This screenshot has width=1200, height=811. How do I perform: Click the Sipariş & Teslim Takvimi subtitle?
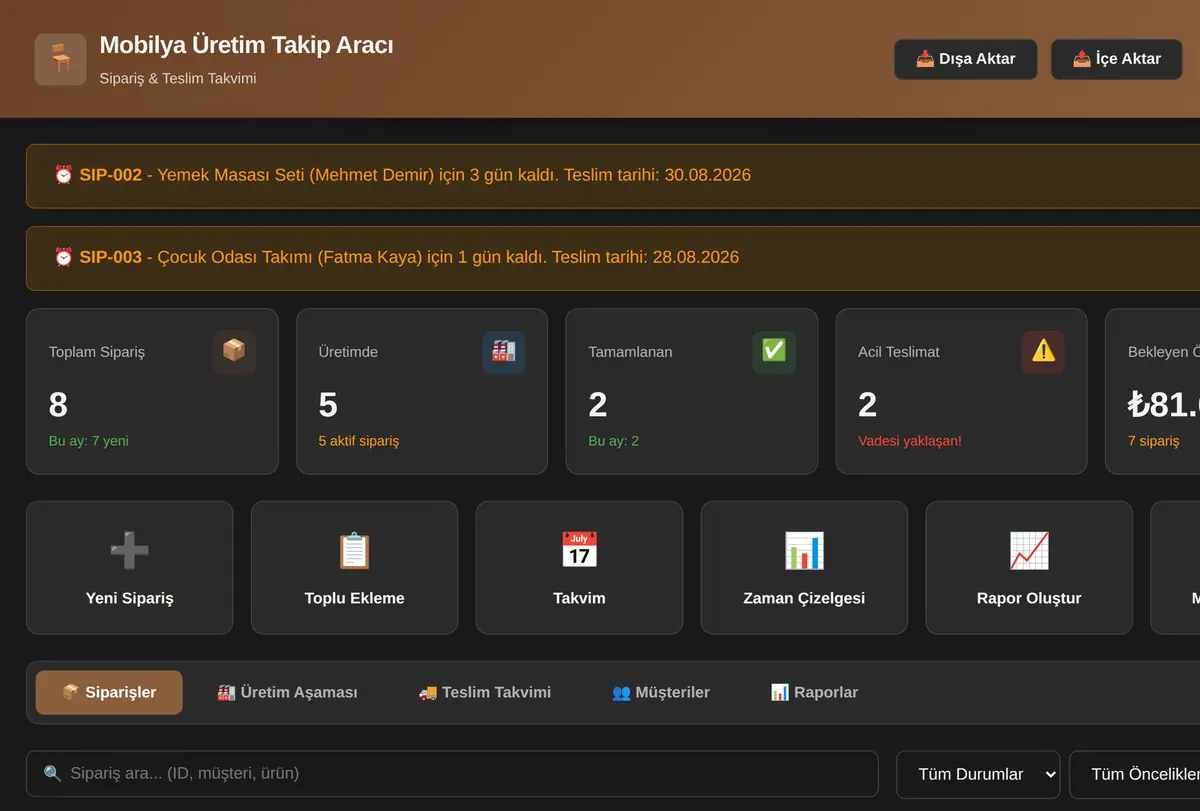click(178, 78)
